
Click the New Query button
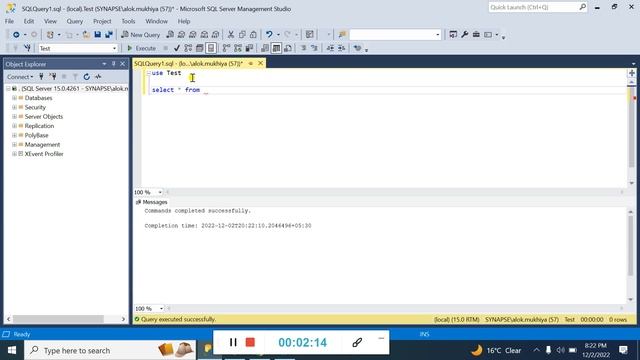point(140,35)
